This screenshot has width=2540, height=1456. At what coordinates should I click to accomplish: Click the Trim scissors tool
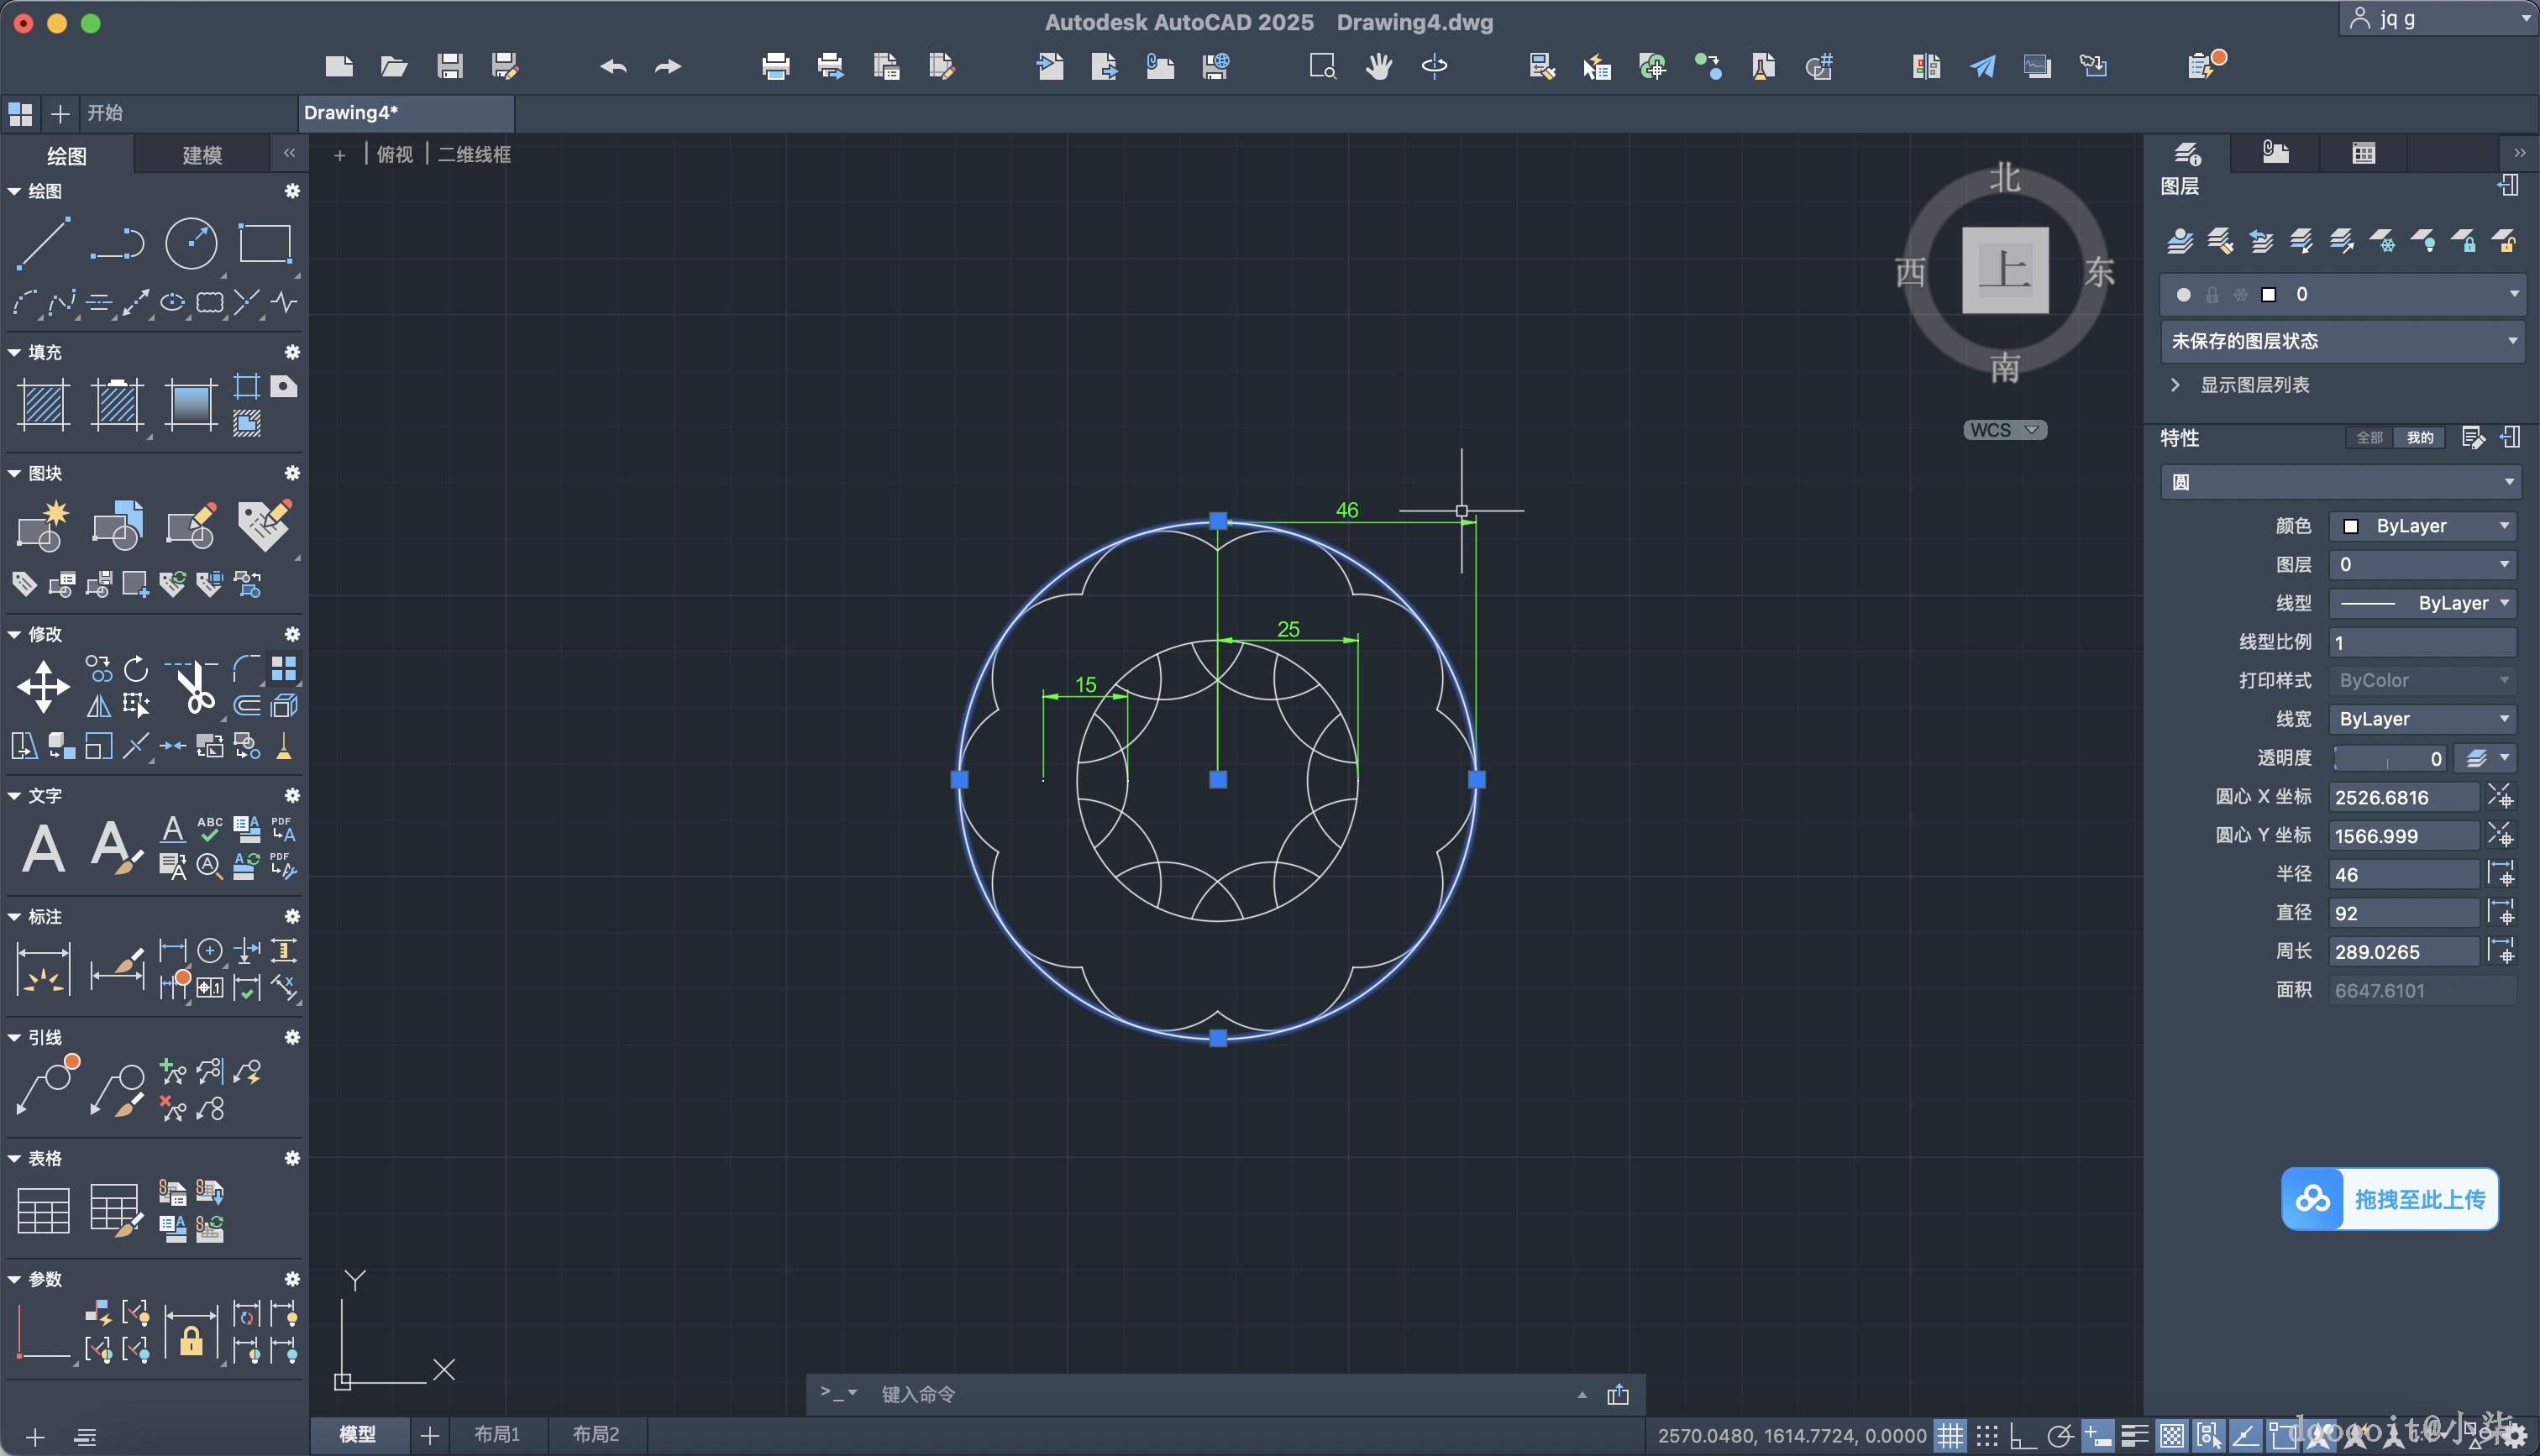[196, 688]
